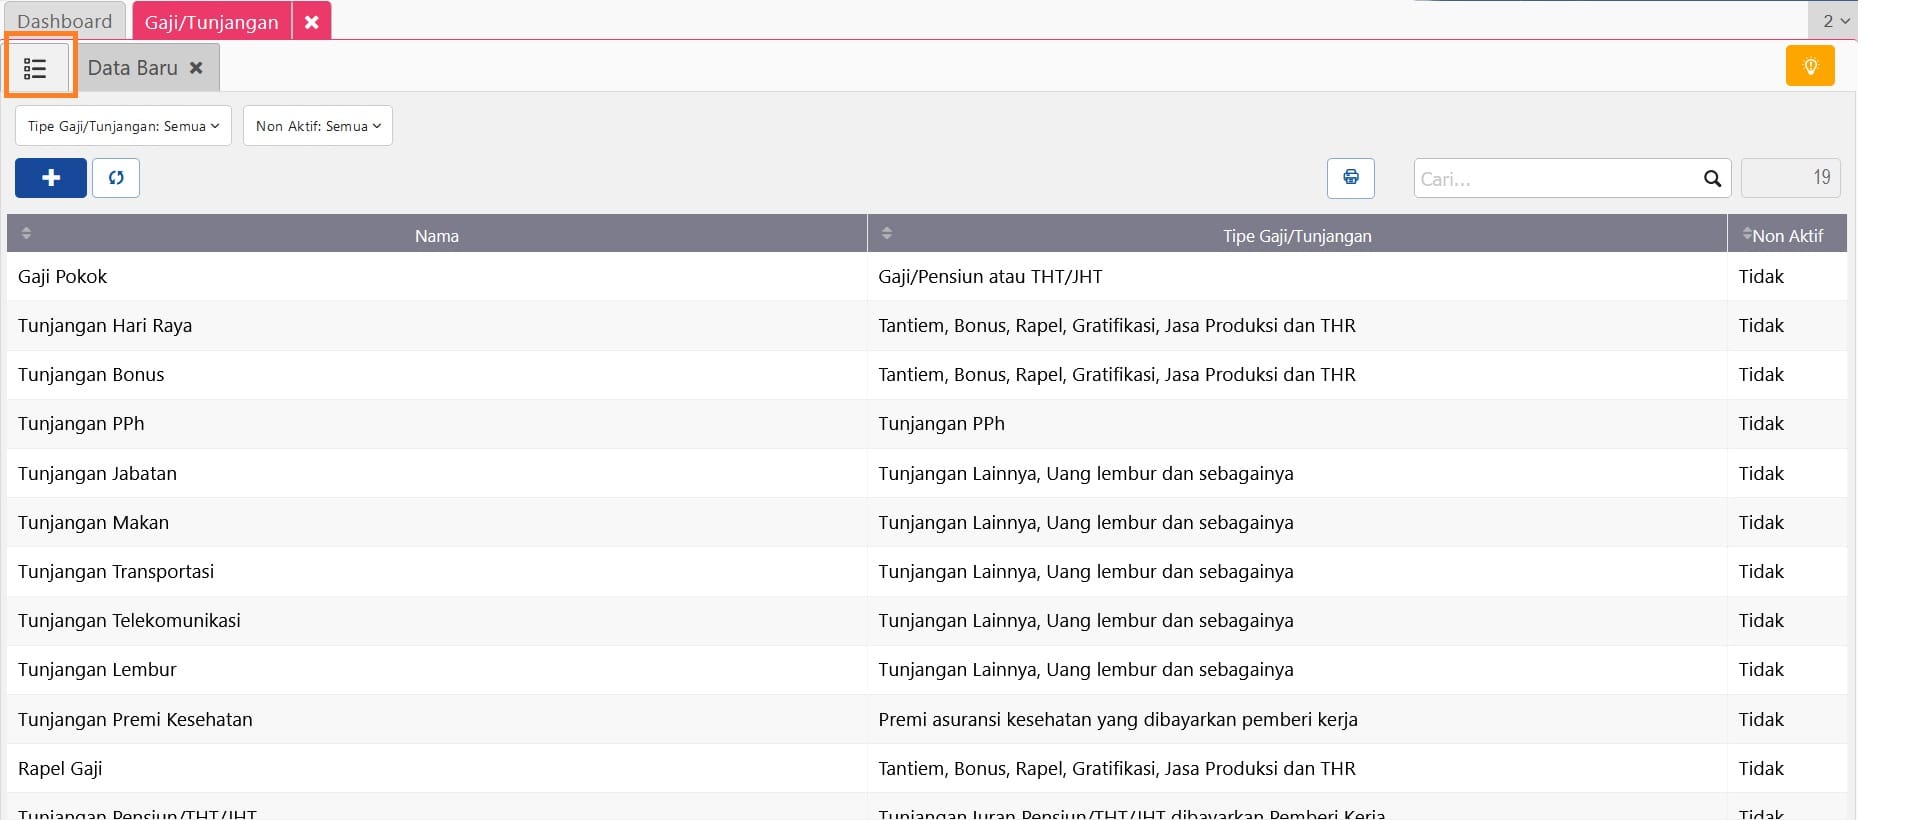Image resolution: width=1918 pixels, height=820 pixels.
Task: Click the magnifier search icon
Action: click(1712, 179)
